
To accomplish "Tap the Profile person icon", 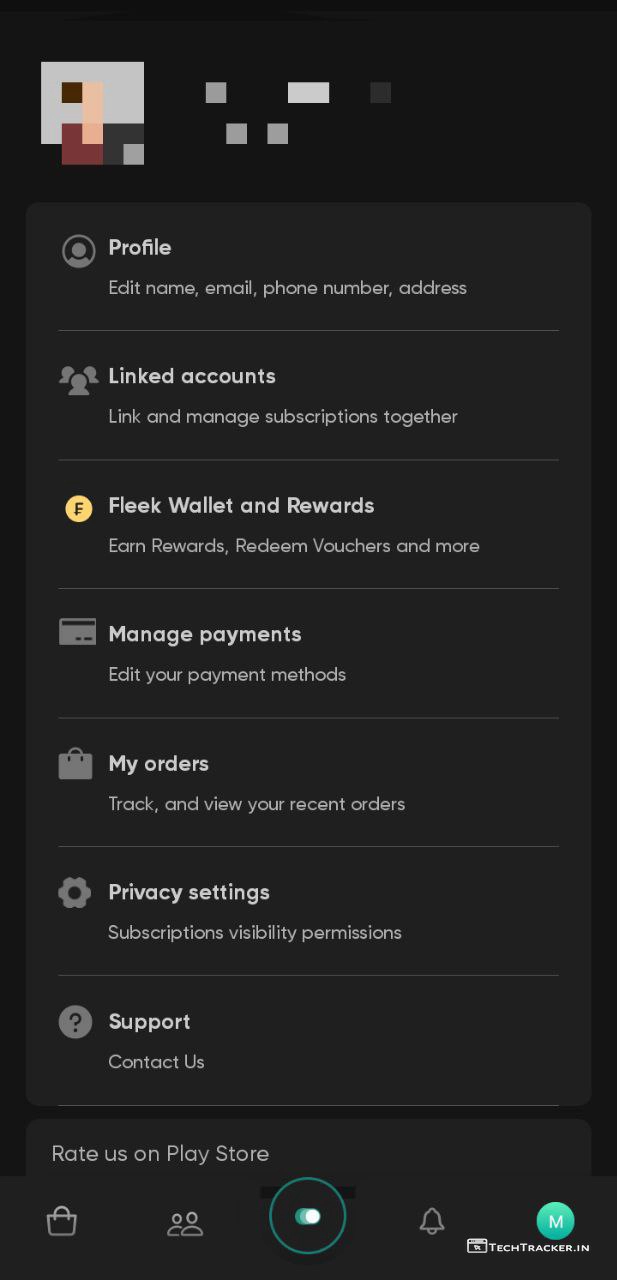I will [x=78, y=251].
